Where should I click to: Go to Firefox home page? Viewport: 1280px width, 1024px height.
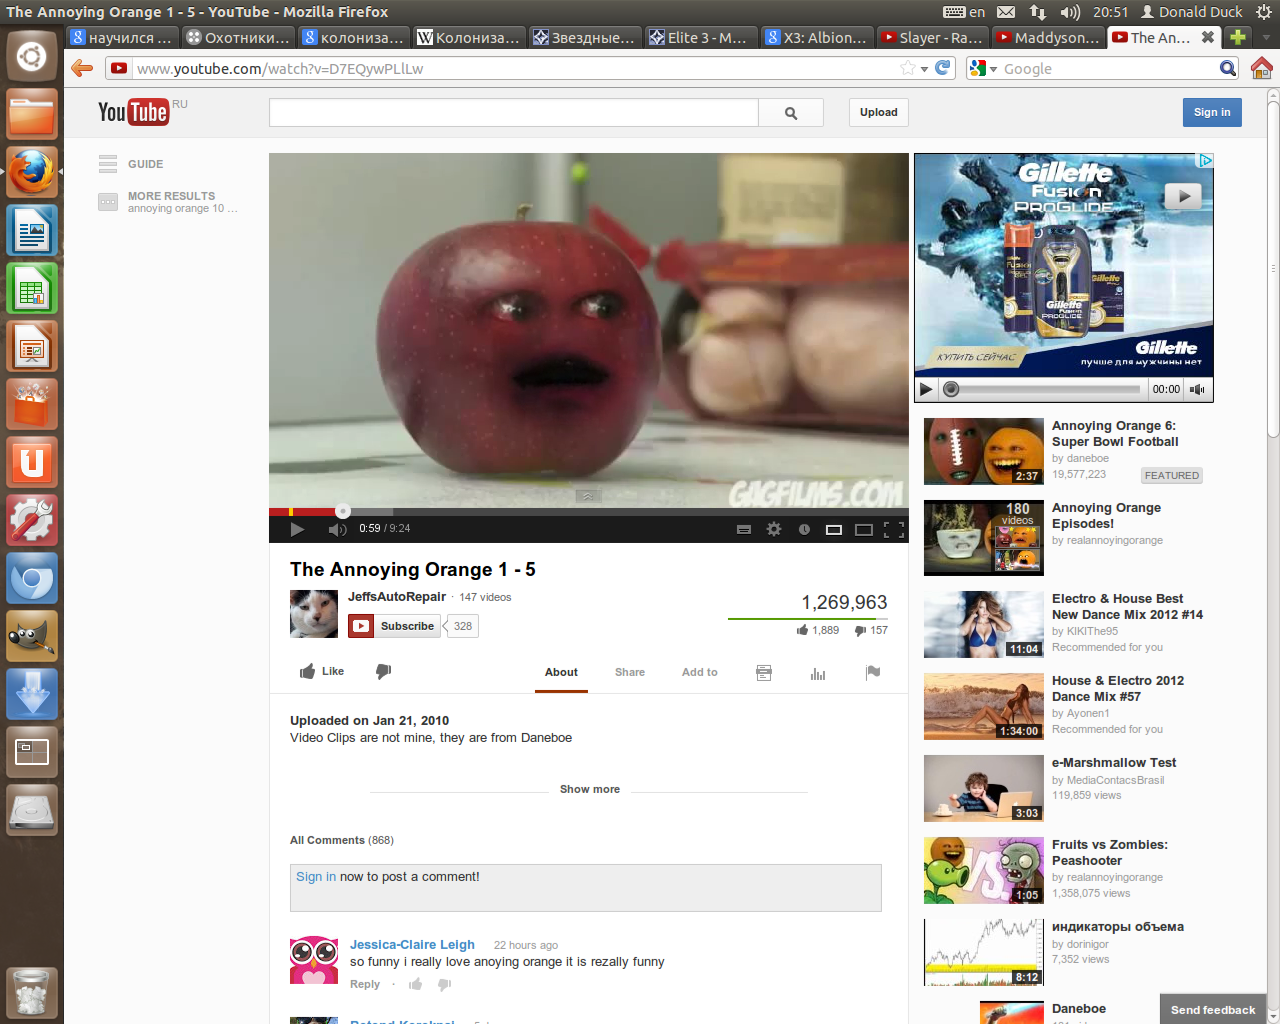pyautogui.click(x=1261, y=68)
